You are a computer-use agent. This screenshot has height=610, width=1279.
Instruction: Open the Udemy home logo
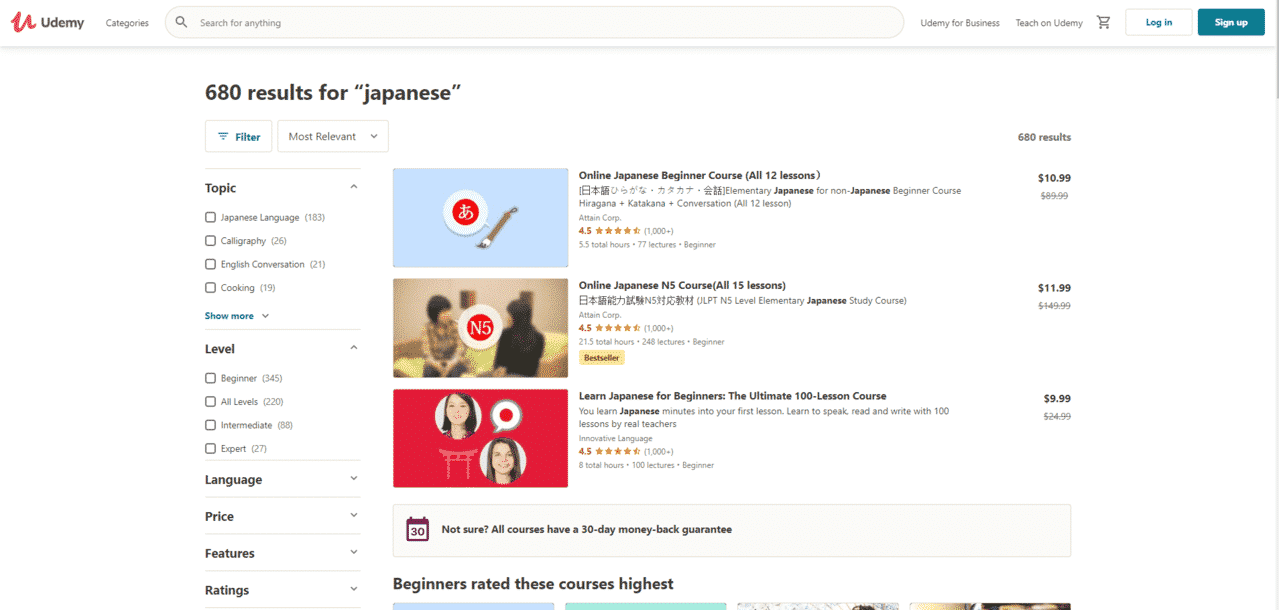point(47,22)
